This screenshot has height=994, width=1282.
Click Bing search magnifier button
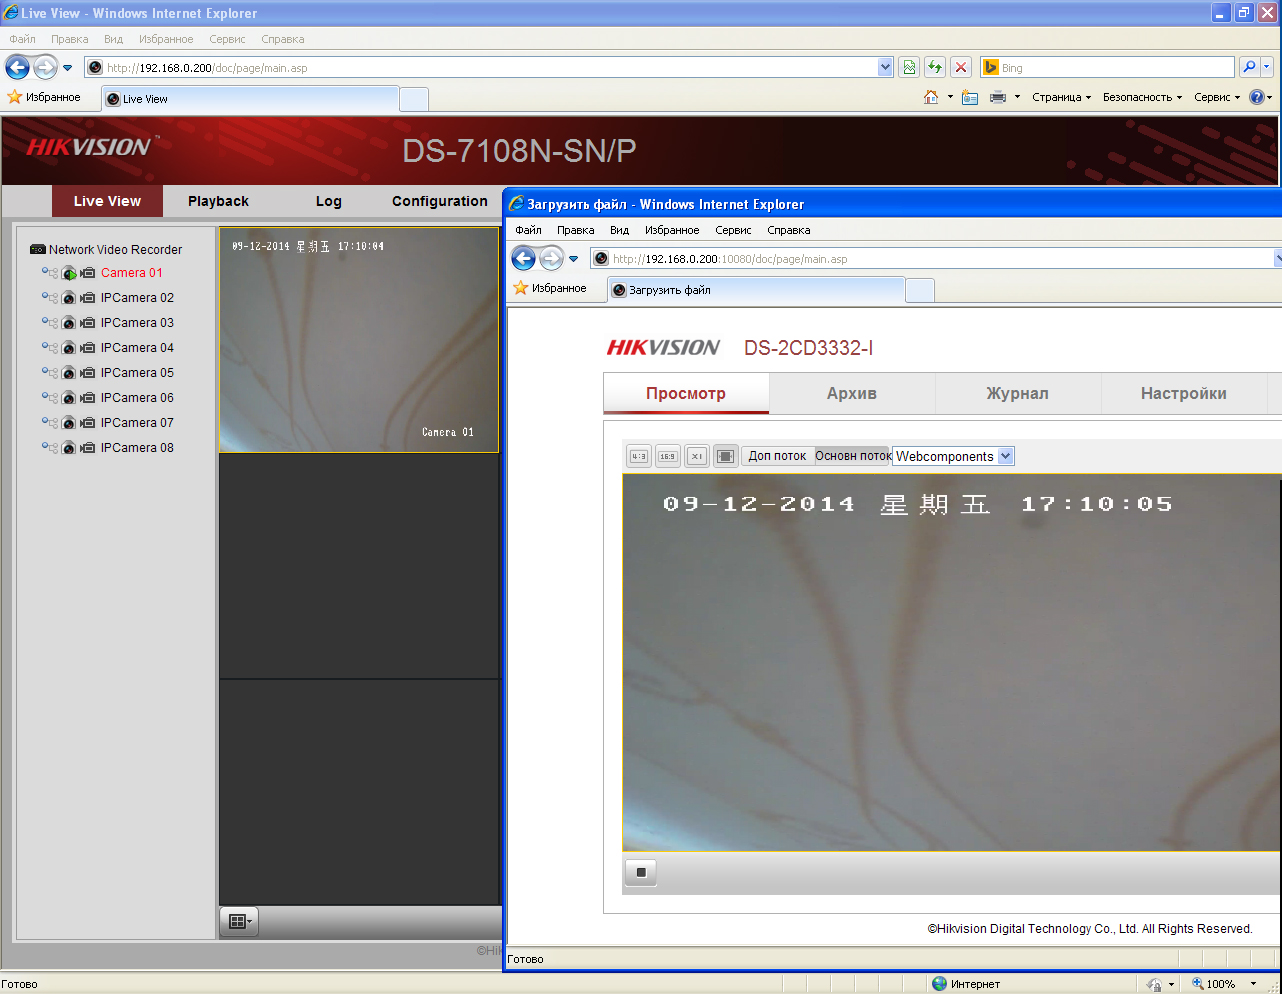pyautogui.click(x=1249, y=67)
